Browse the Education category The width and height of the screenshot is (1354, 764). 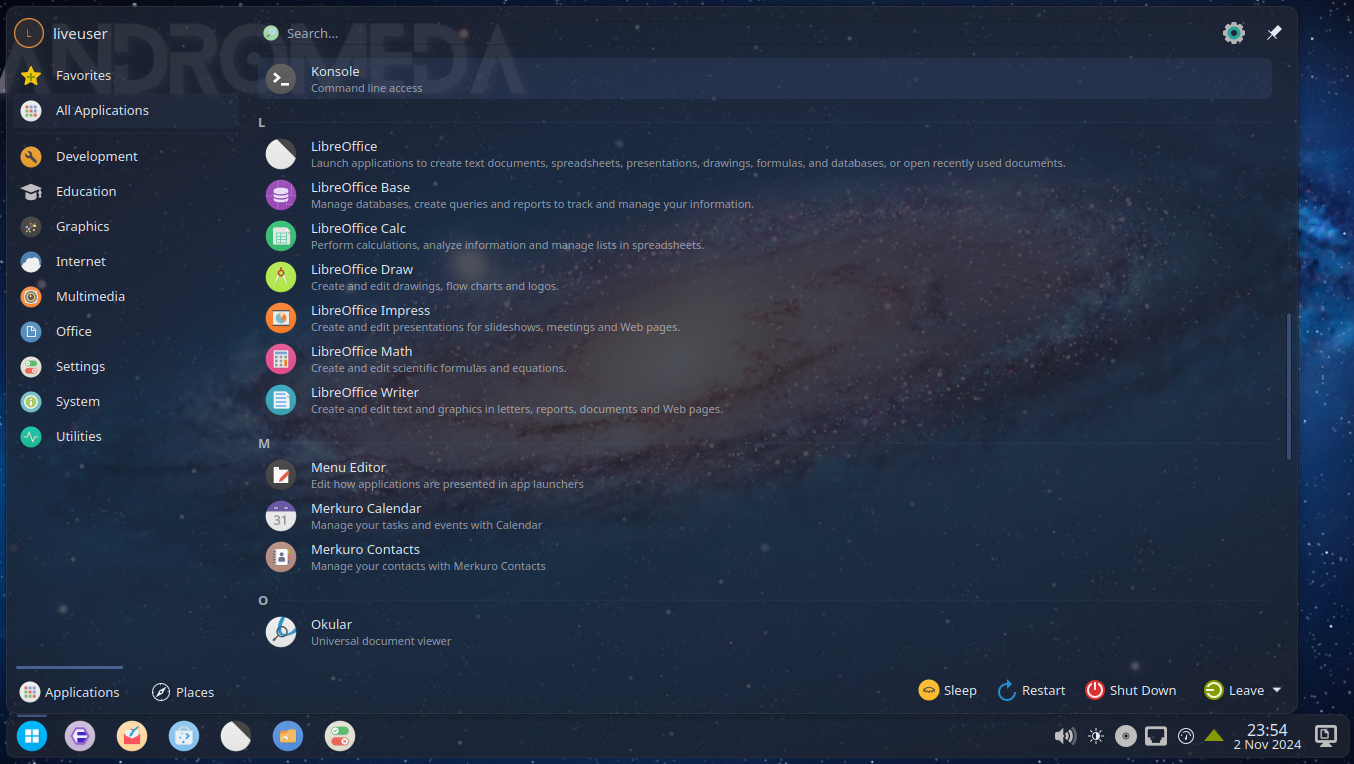(x=127, y=191)
